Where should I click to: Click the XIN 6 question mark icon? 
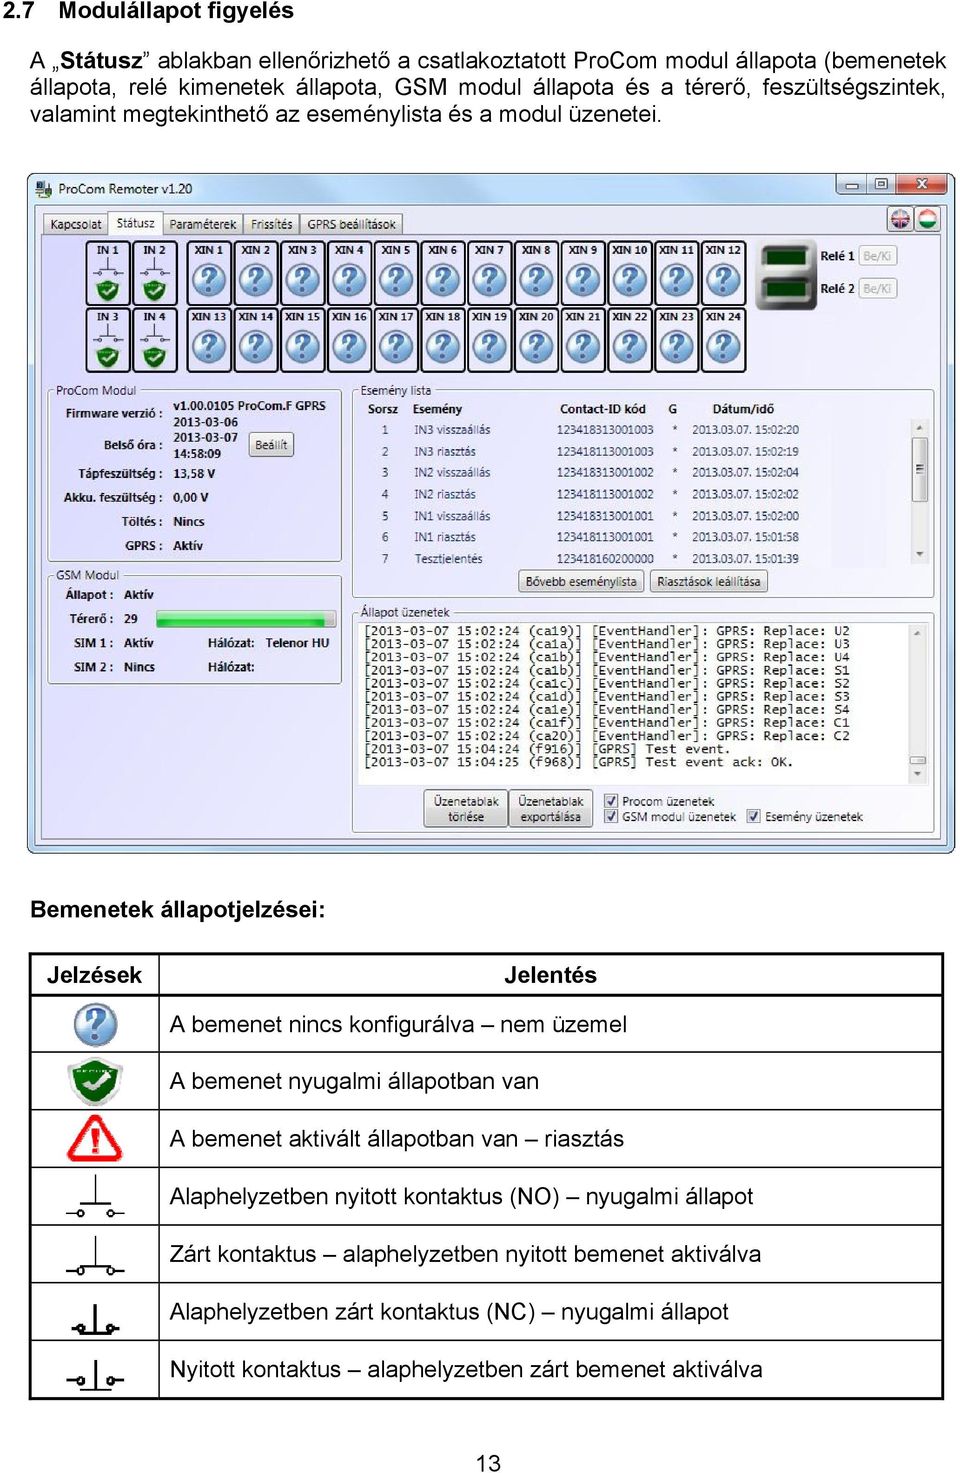click(443, 273)
